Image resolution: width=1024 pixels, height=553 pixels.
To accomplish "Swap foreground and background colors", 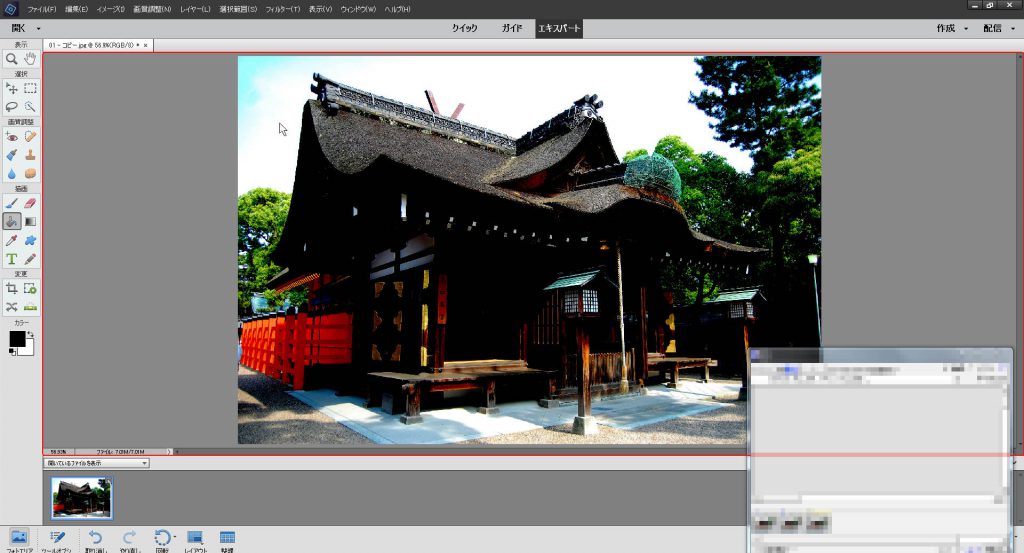I will [x=31, y=333].
